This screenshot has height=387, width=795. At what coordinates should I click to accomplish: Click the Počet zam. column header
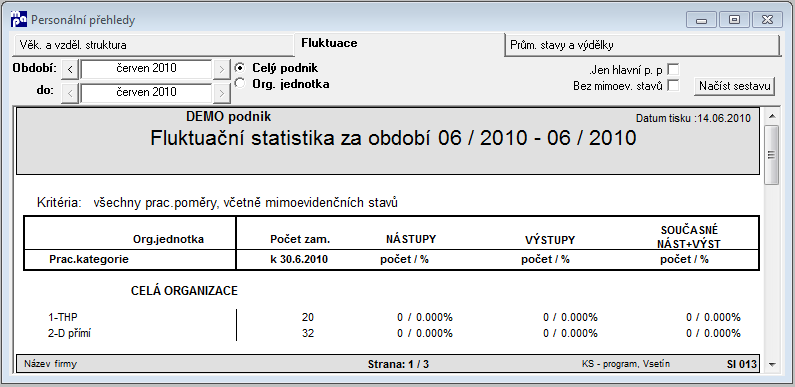(300, 239)
